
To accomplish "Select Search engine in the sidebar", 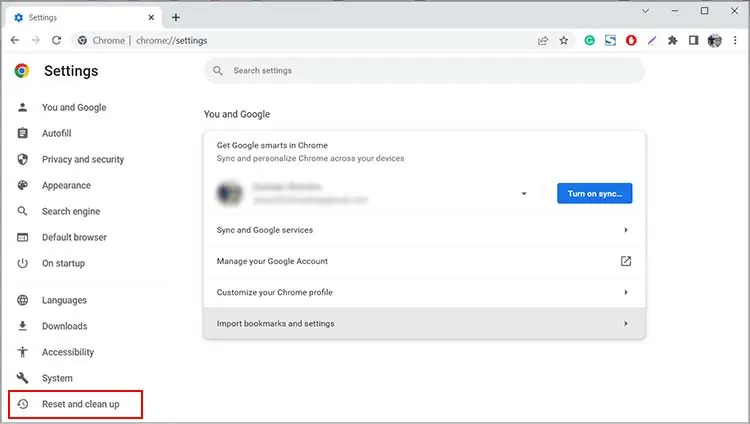I will point(71,211).
